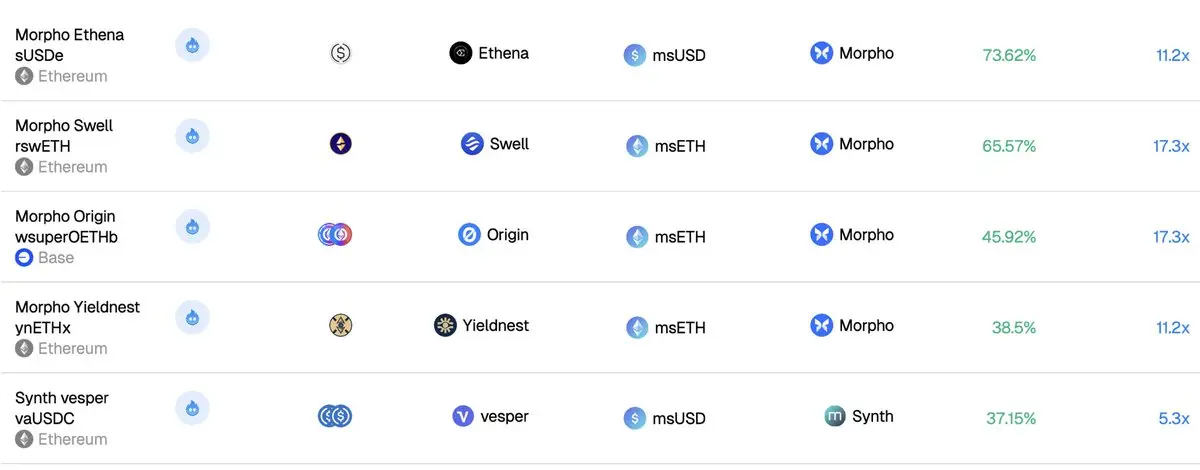The height and width of the screenshot is (470, 1200).
Task: Open the Morpho Ethena sUSDe strategy
Action: [70, 44]
